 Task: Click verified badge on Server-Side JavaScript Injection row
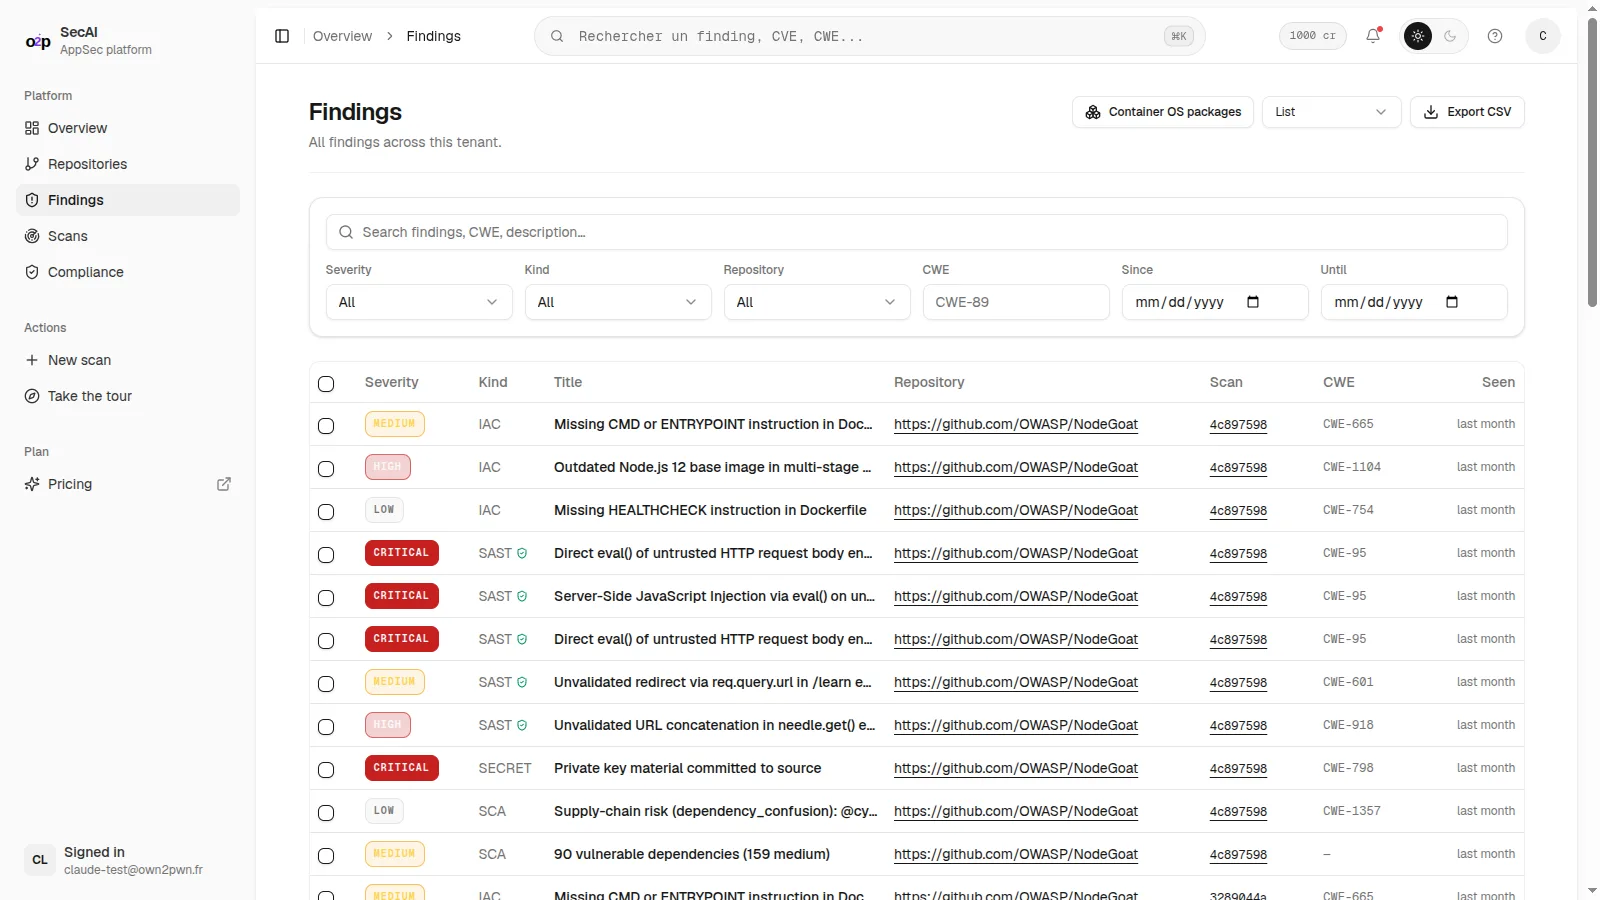[522, 596]
